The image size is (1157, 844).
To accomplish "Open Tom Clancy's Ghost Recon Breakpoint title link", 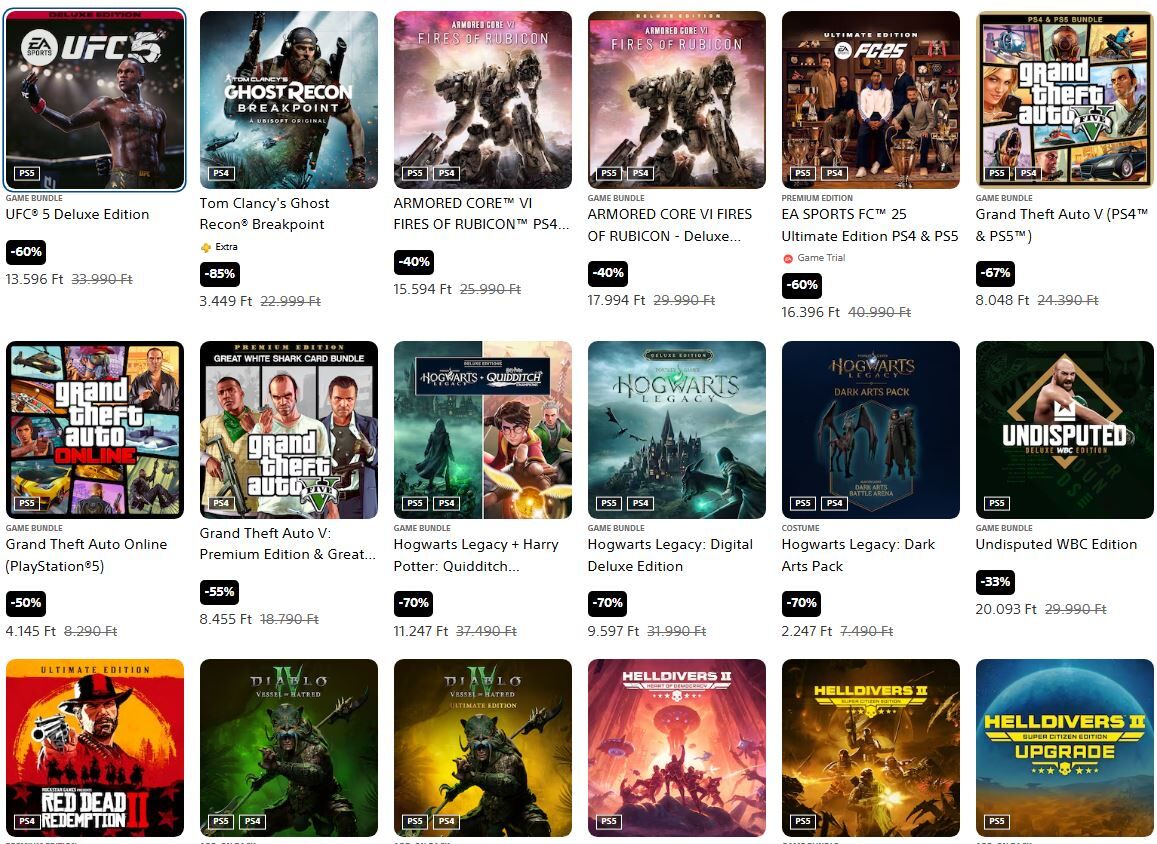I will point(265,213).
